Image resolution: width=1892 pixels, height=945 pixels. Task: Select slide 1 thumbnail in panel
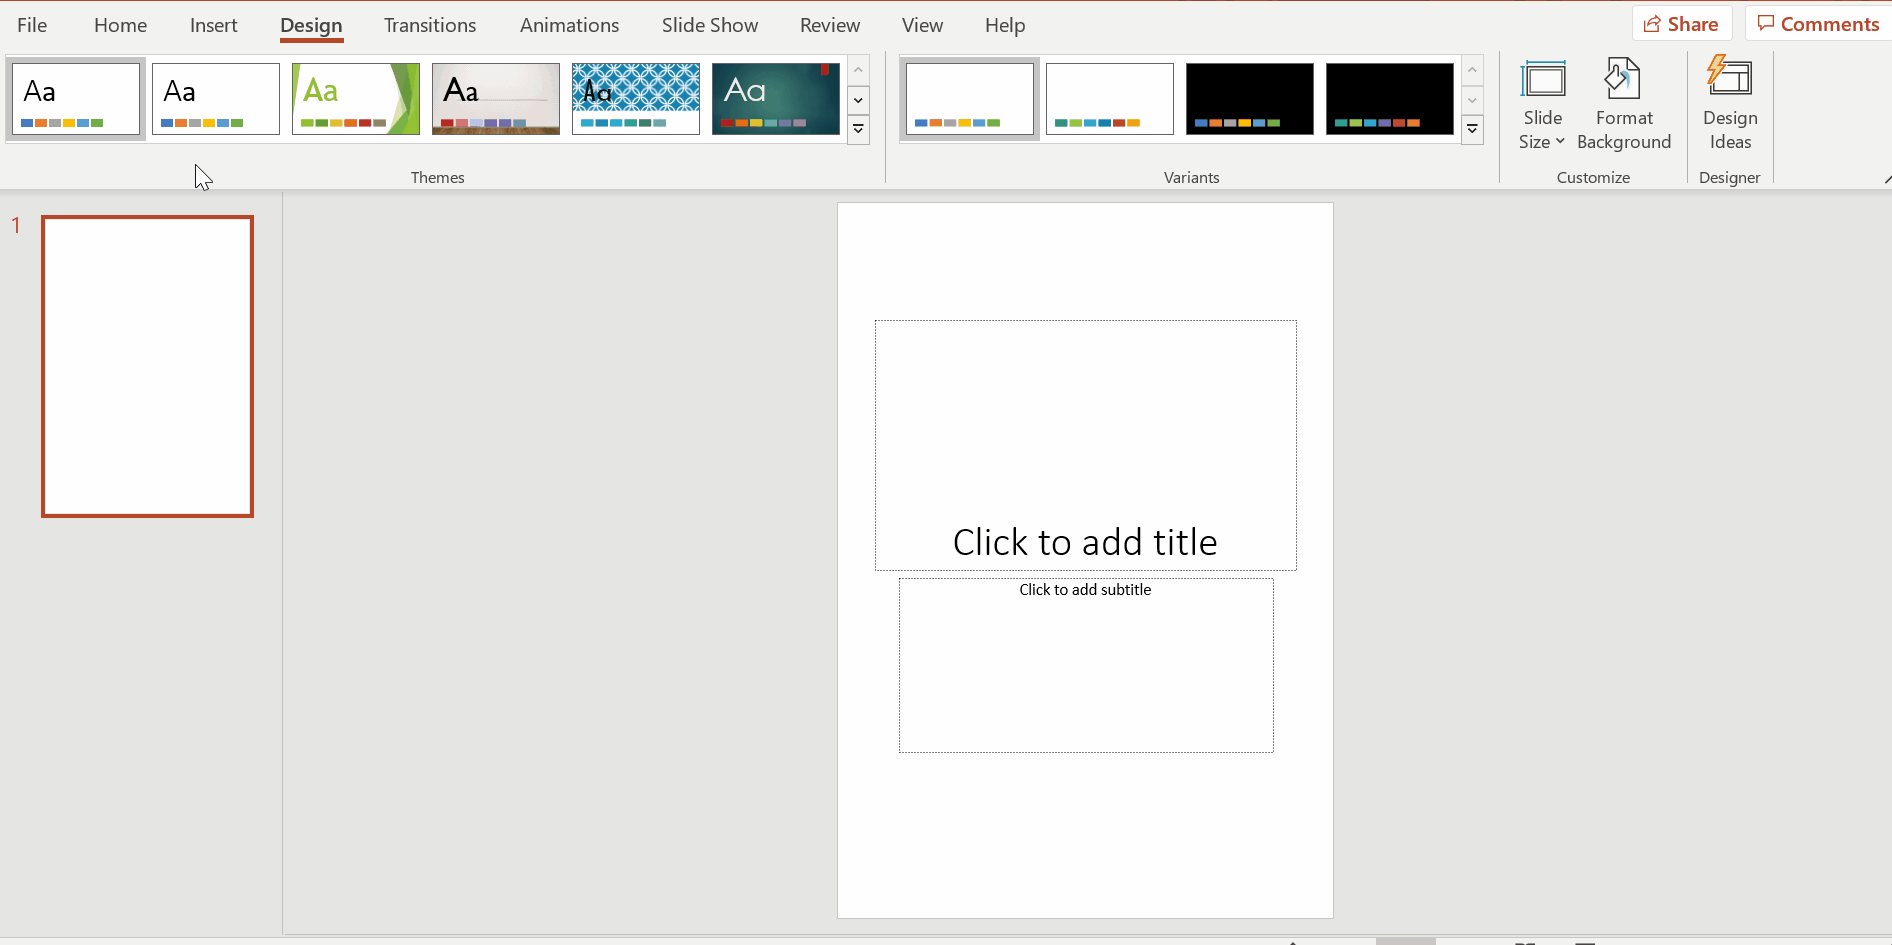click(x=147, y=366)
